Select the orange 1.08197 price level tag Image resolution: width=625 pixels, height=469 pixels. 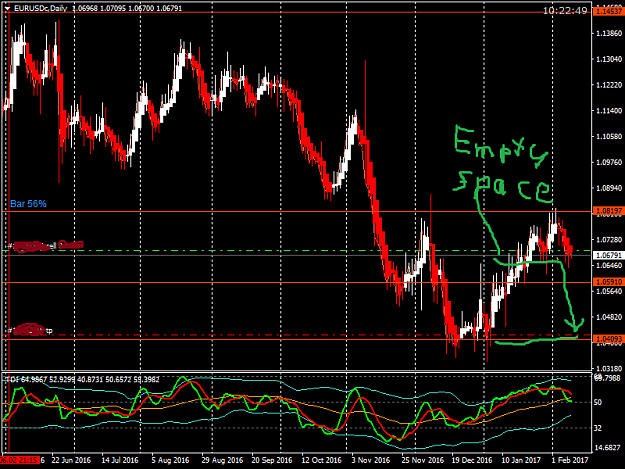pos(608,211)
